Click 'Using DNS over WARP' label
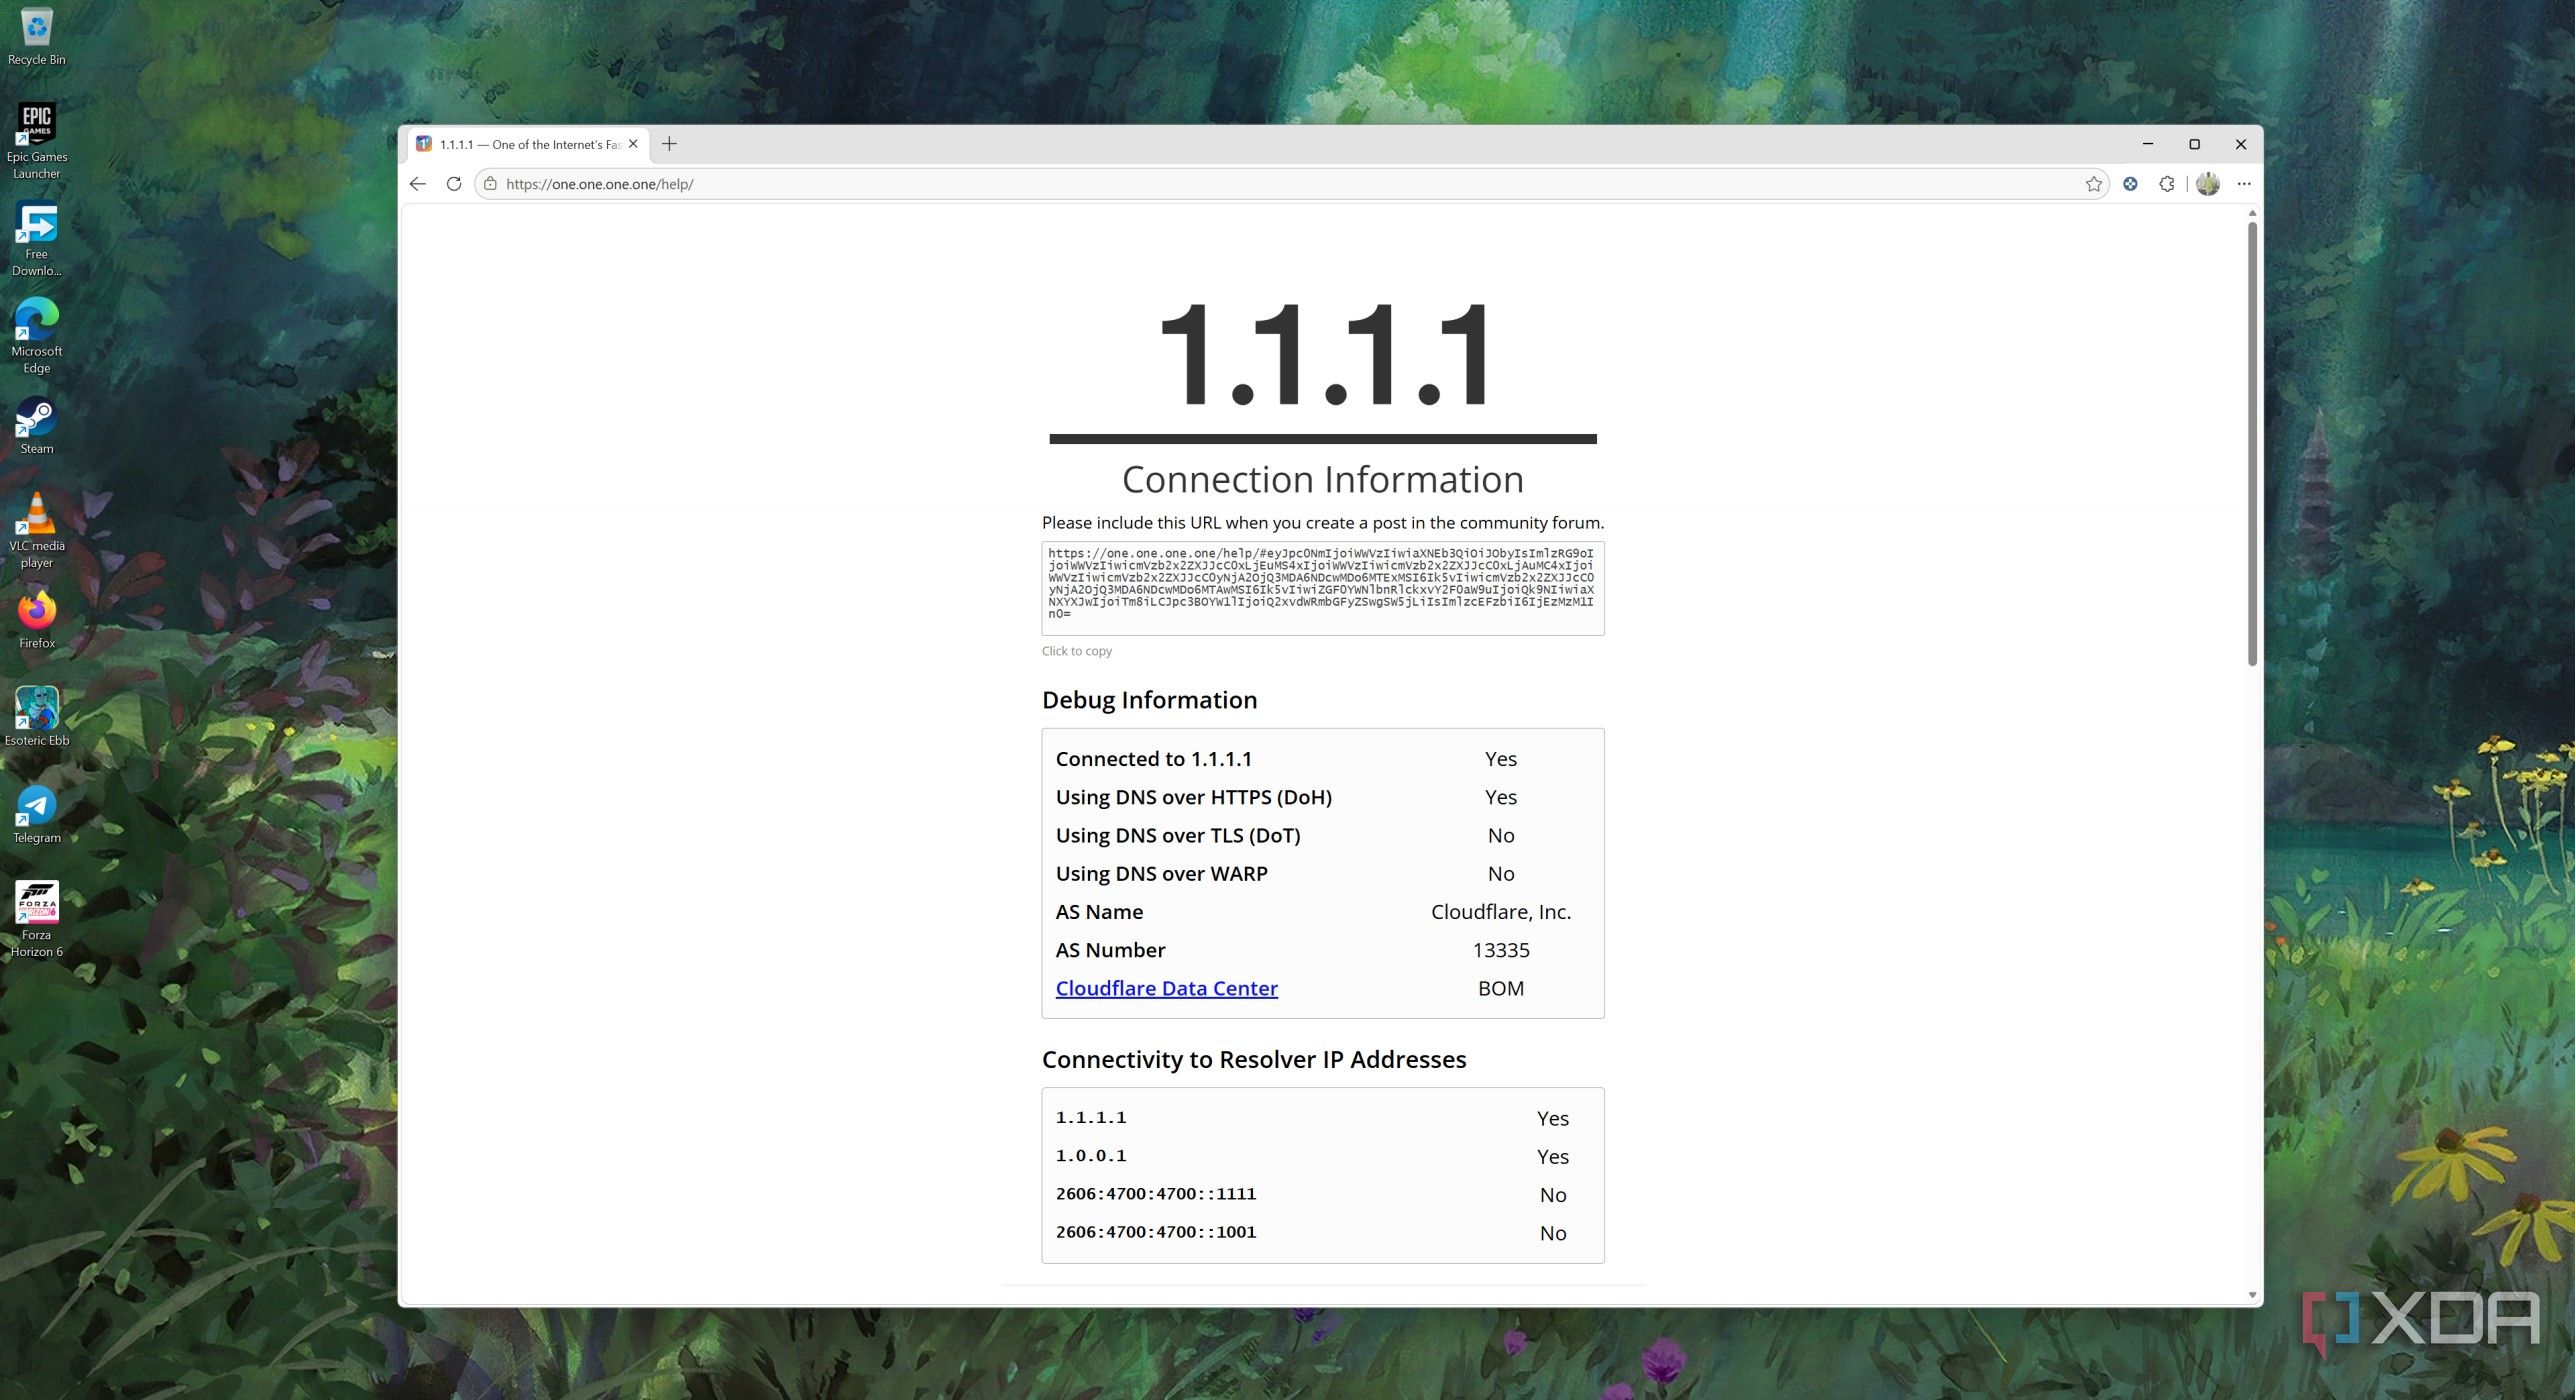2575x1400 pixels. (1161, 874)
